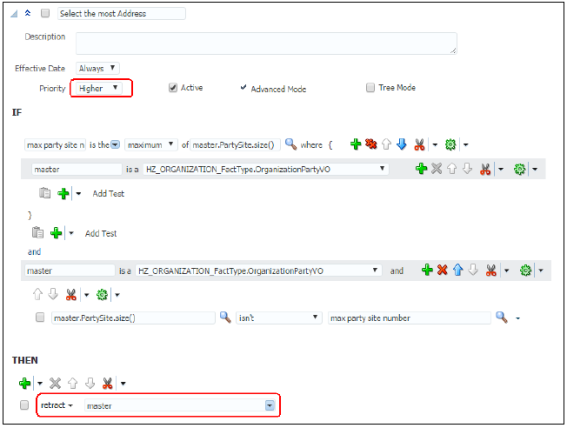Open the first HZ_ORGANIZATION_FactType.OrganizationPartyVO dropdown

click(266, 169)
